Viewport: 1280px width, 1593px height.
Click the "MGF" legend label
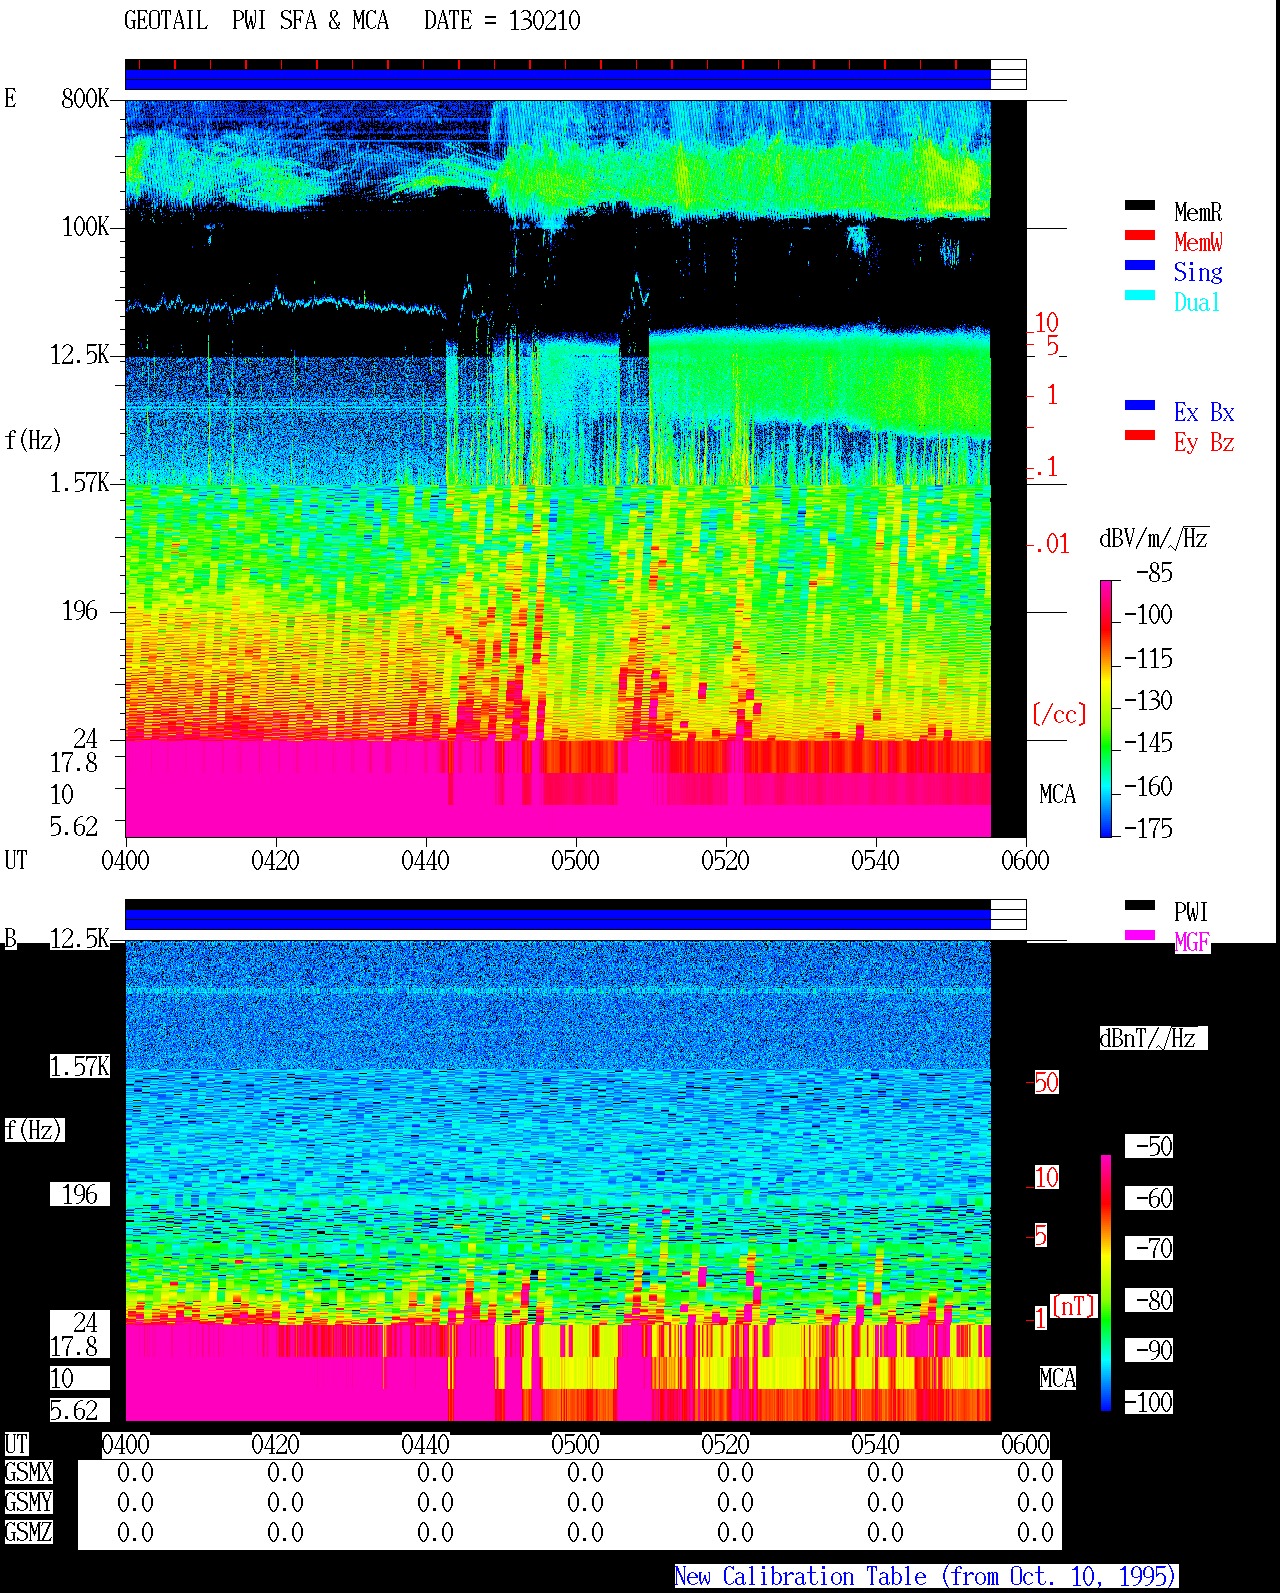1191,942
